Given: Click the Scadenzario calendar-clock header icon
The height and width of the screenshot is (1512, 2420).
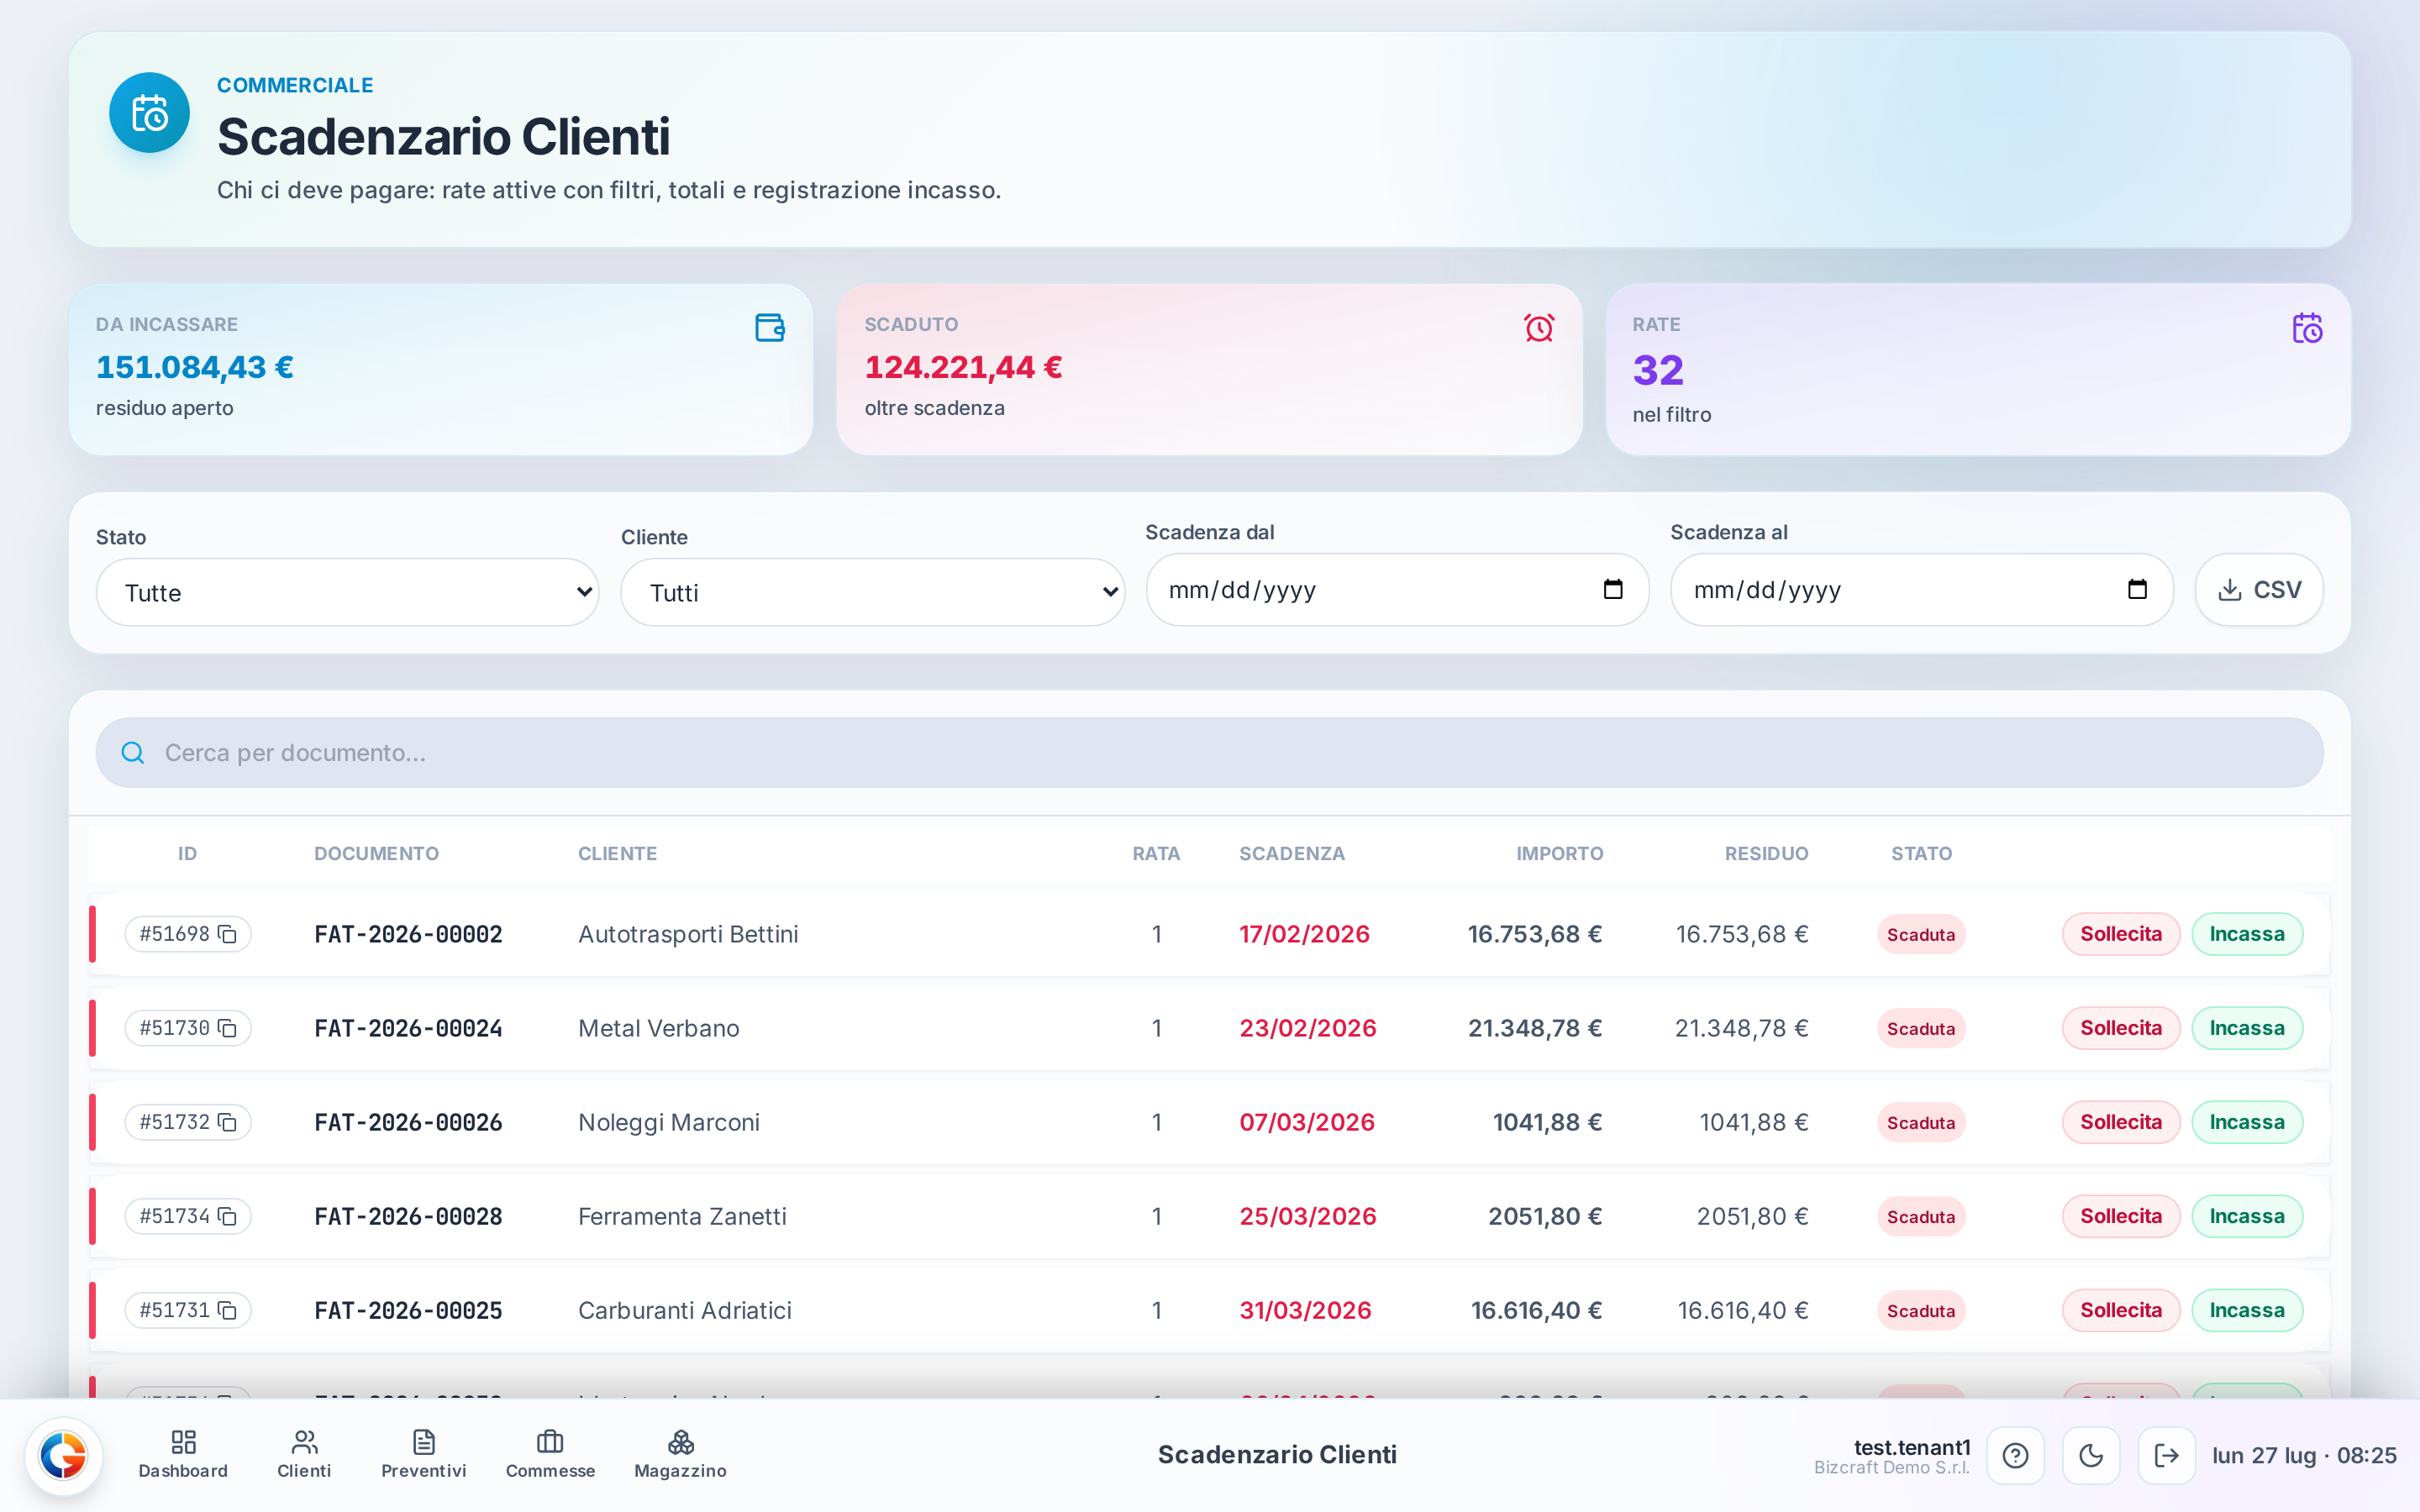Looking at the screenshot, I should [149, 113].
